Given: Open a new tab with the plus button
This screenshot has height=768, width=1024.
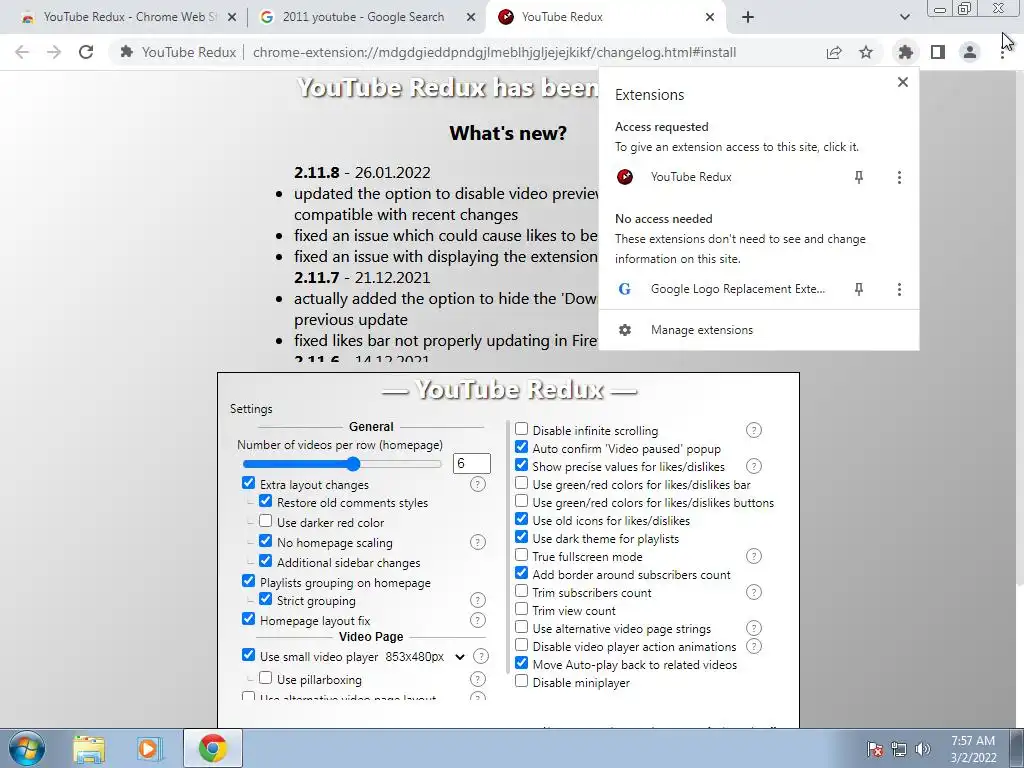Looking at the screenshot, I should pos(748,18).
